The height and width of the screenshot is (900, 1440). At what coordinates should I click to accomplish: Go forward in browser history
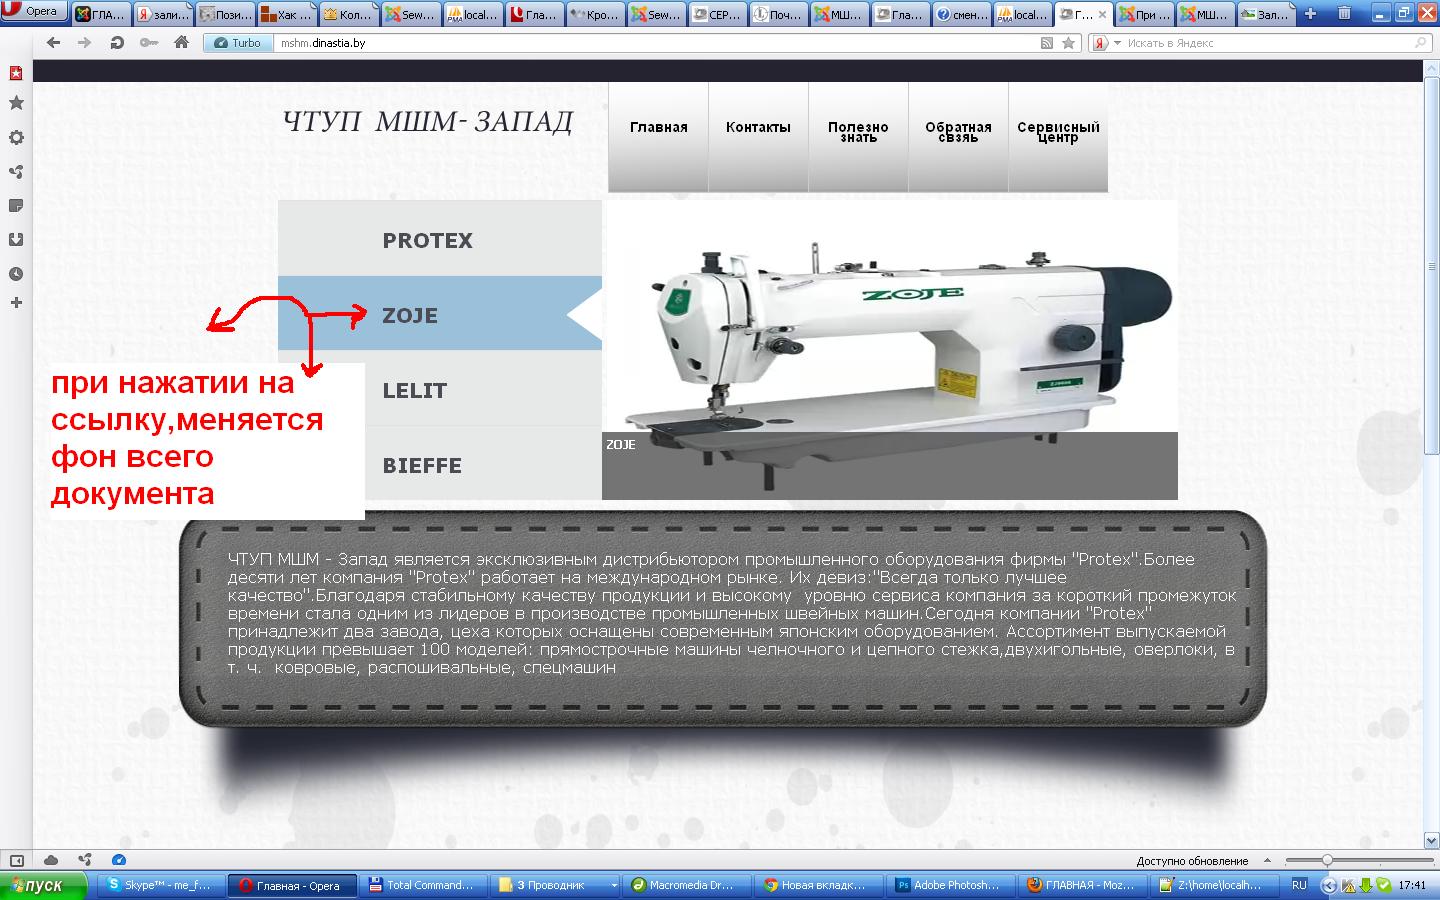(85, 43)
